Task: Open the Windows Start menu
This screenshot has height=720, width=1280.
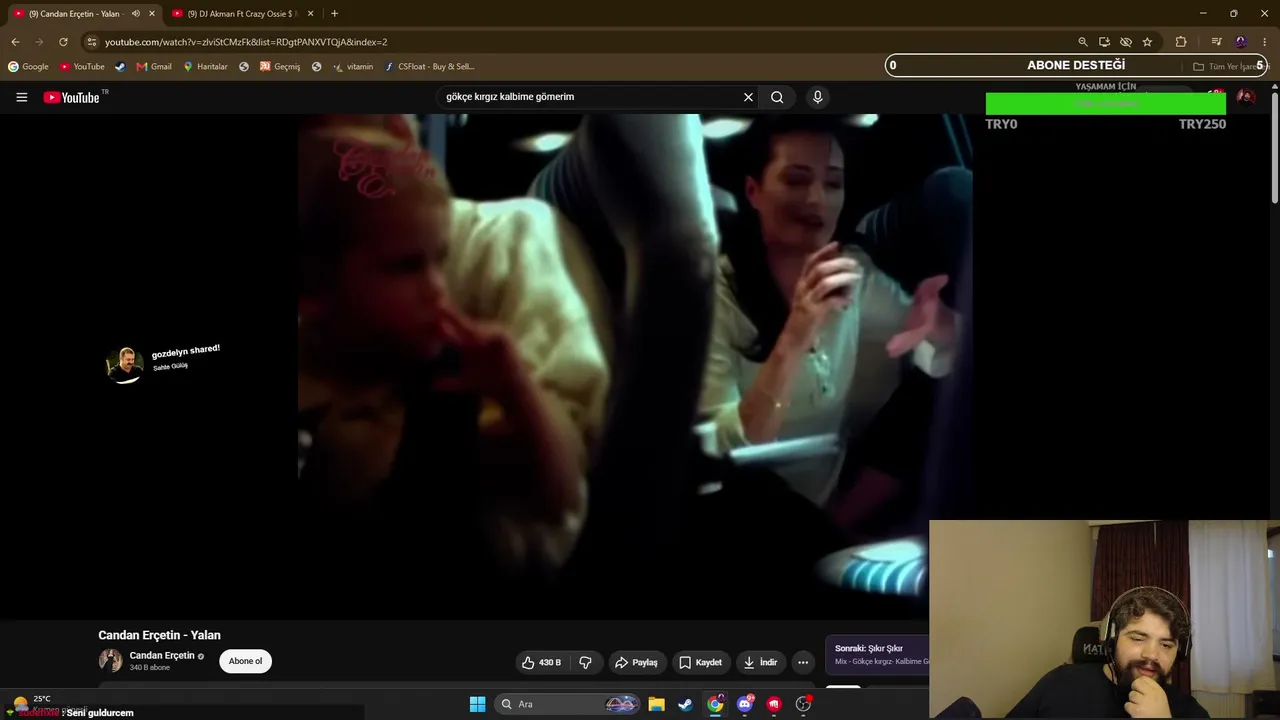Action: [478, 704]
